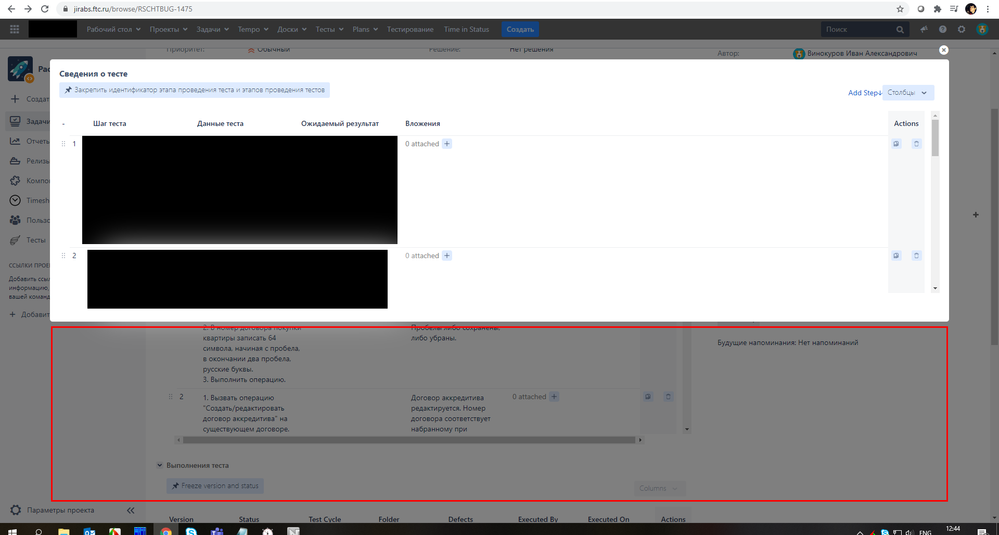Open Time in Status link
999x535 pixels.
(466, 29)
